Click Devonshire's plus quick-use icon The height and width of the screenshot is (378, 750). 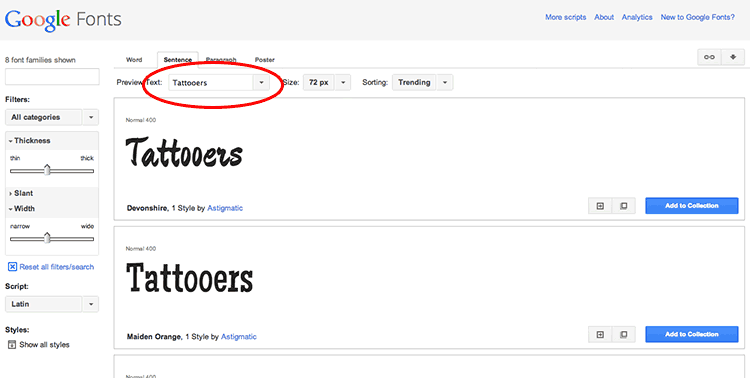[x=600, y=206]
